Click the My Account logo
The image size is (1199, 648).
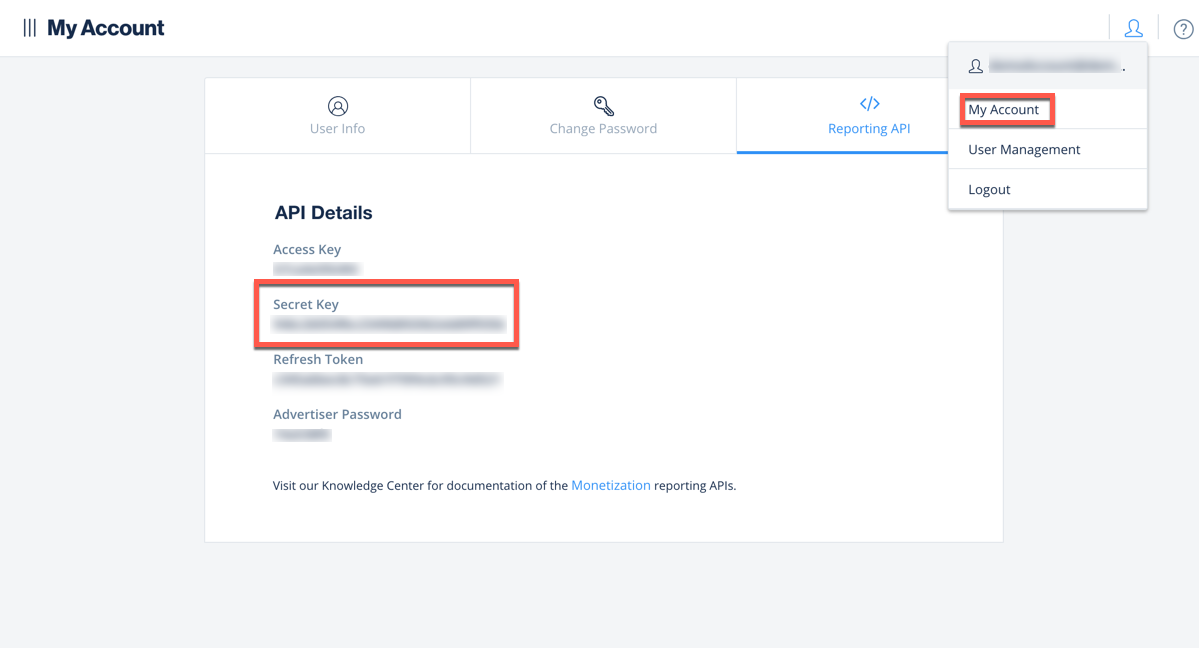[105, 28]
